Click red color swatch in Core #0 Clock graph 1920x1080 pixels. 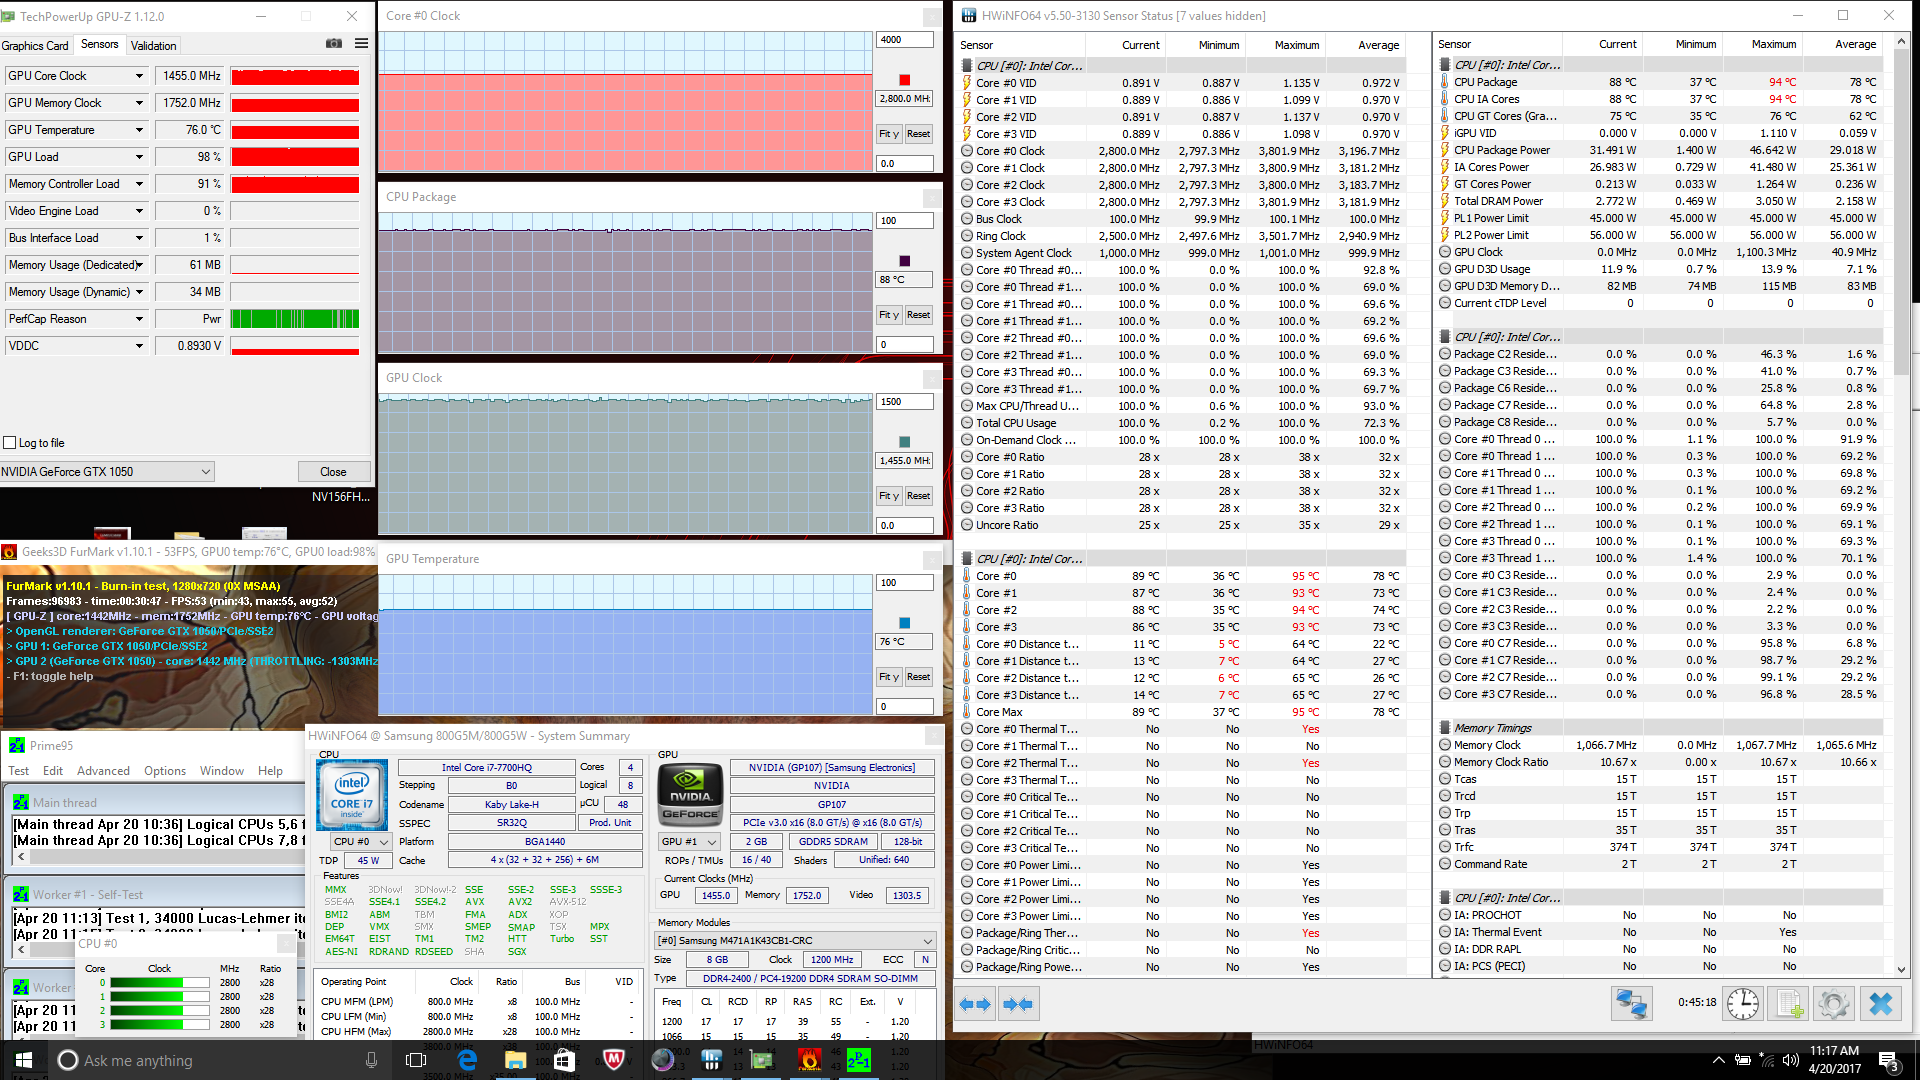[x=904, y=80]
